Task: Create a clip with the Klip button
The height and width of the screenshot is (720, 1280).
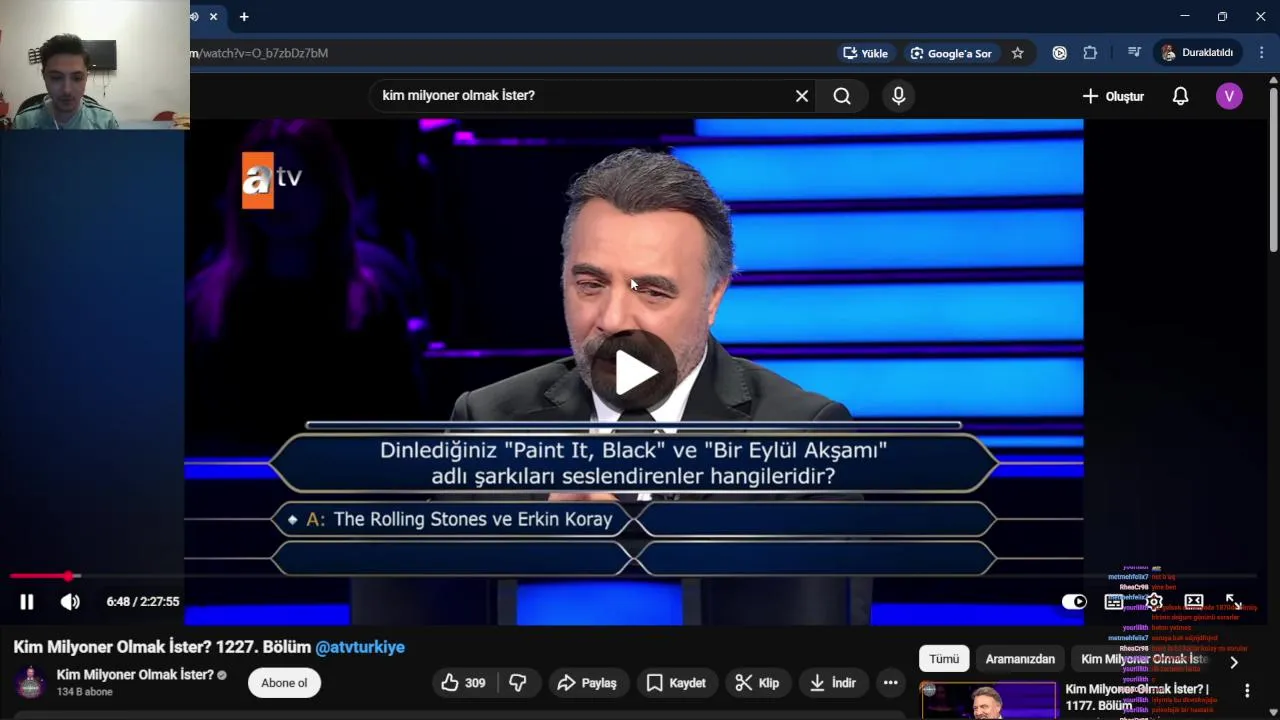Action: 757,683
